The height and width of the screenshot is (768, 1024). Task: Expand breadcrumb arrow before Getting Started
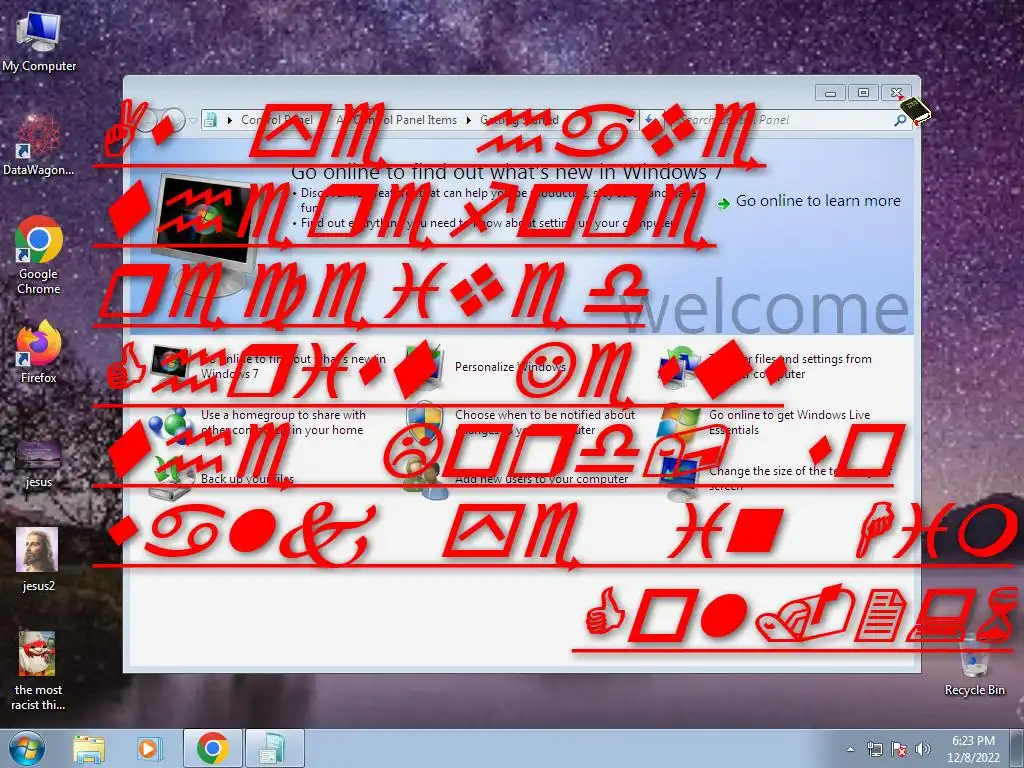pos(469,120)
